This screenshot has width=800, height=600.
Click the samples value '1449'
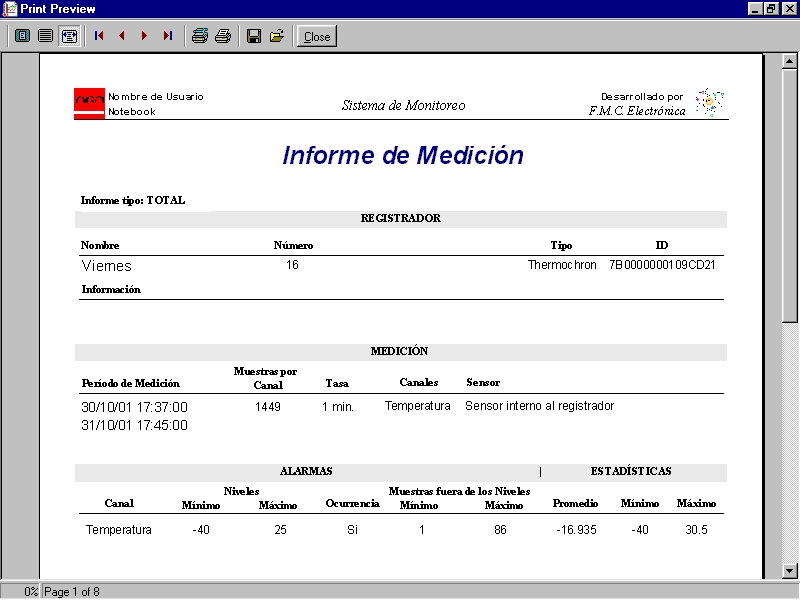(268, 407)
